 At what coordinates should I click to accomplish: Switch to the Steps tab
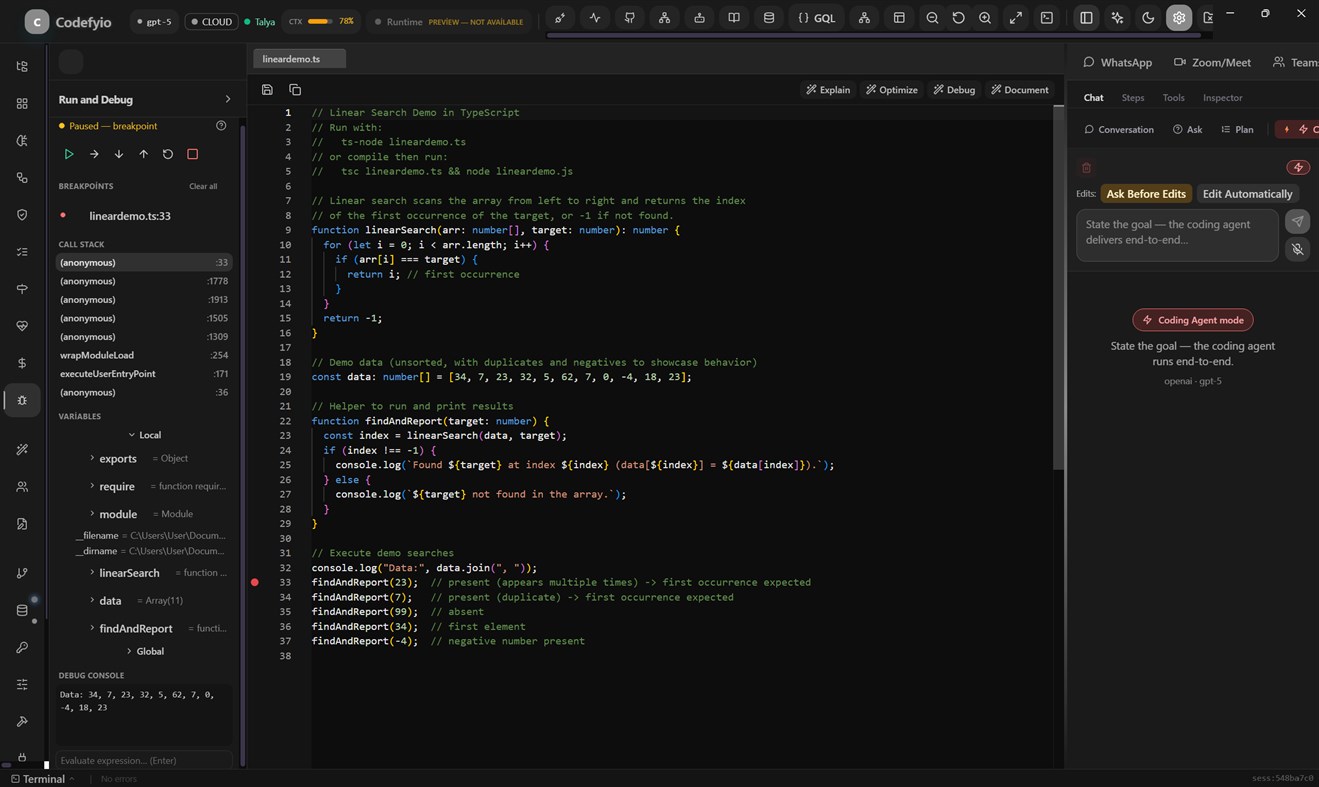pyautogui.click(x=1133, y=98)
